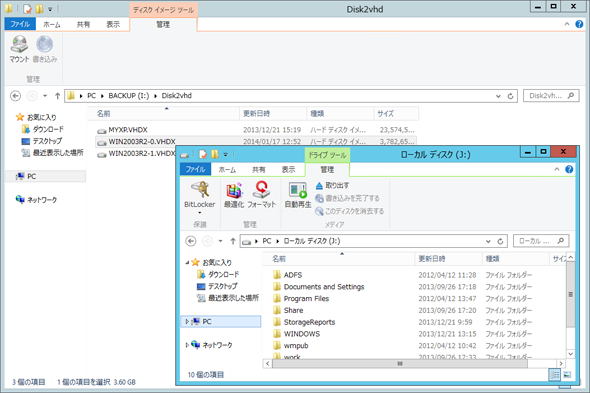Switch to details view in Local Disk (J:) status bar
The image size is (590, 393).
554,375
